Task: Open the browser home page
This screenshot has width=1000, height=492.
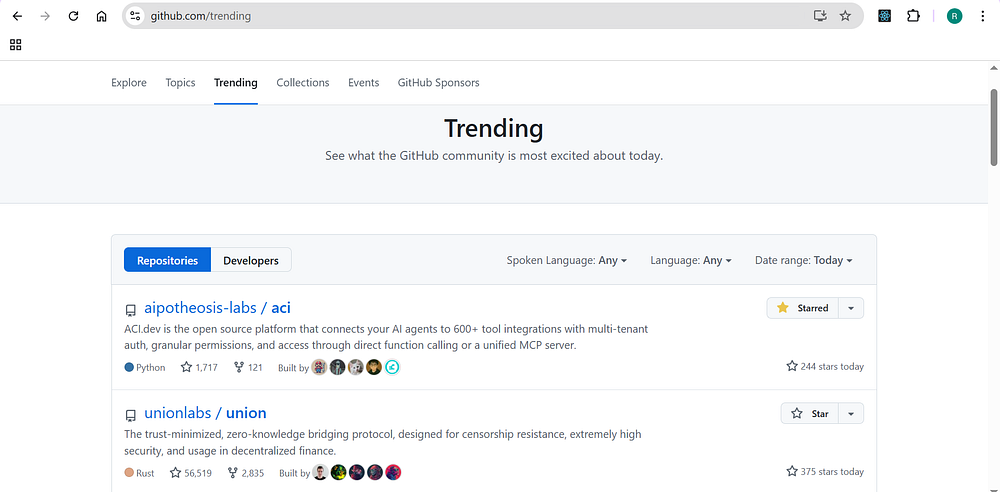Action: click(x=101, y=16)
